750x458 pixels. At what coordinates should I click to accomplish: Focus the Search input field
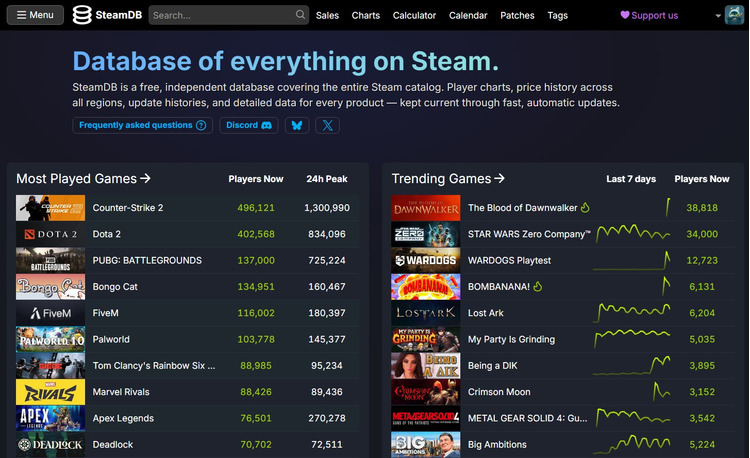tap(229, 15)
